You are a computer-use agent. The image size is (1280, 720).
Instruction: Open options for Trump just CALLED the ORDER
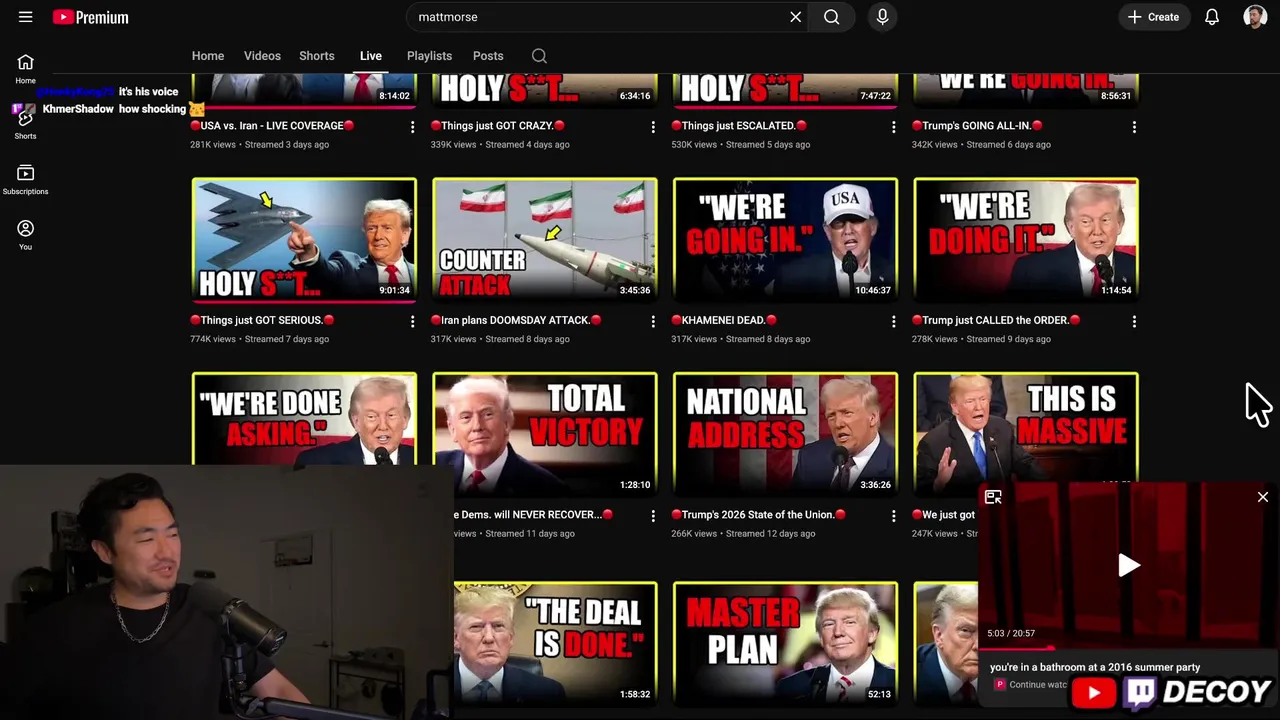(x=1134, y=321)
